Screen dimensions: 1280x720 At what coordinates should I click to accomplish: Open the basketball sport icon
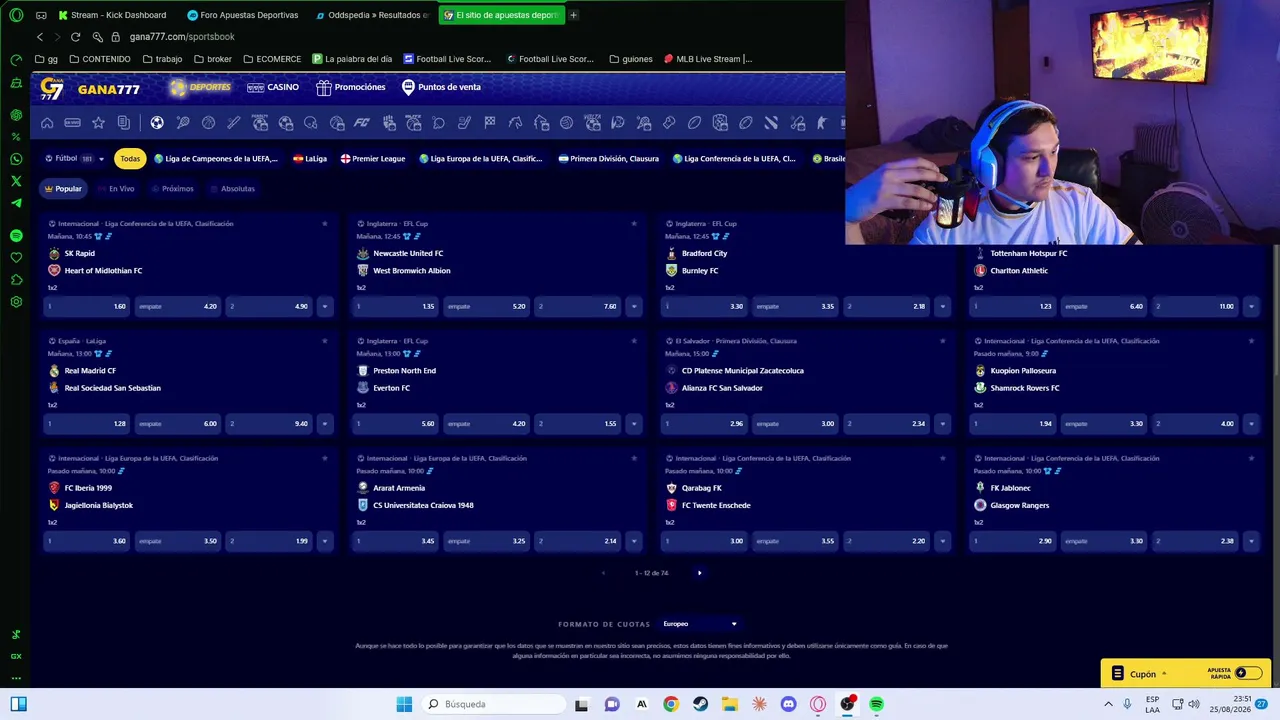click(x=208, y=123)
